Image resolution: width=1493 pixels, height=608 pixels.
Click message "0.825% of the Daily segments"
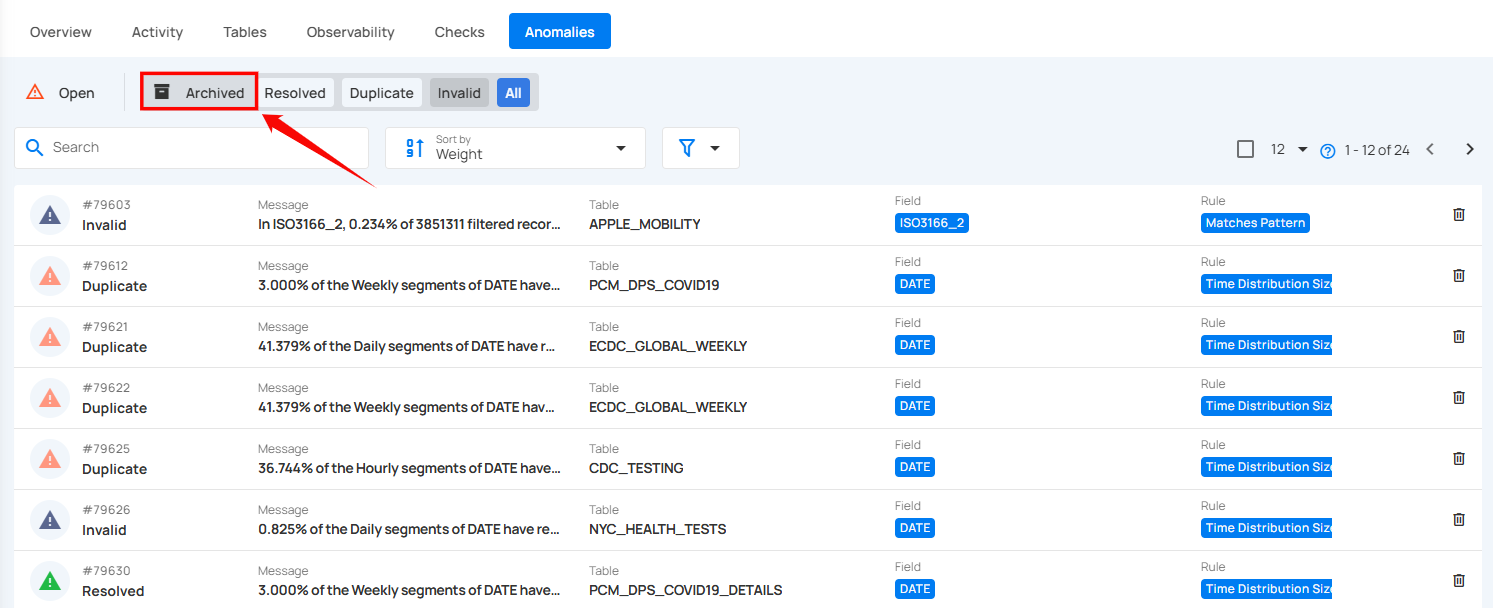(409, 529)
